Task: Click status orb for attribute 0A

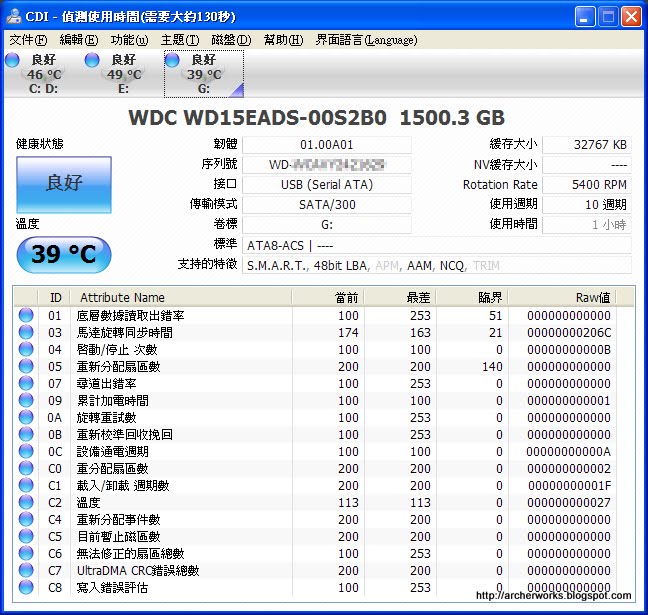Action: click(x=26, y=417)
